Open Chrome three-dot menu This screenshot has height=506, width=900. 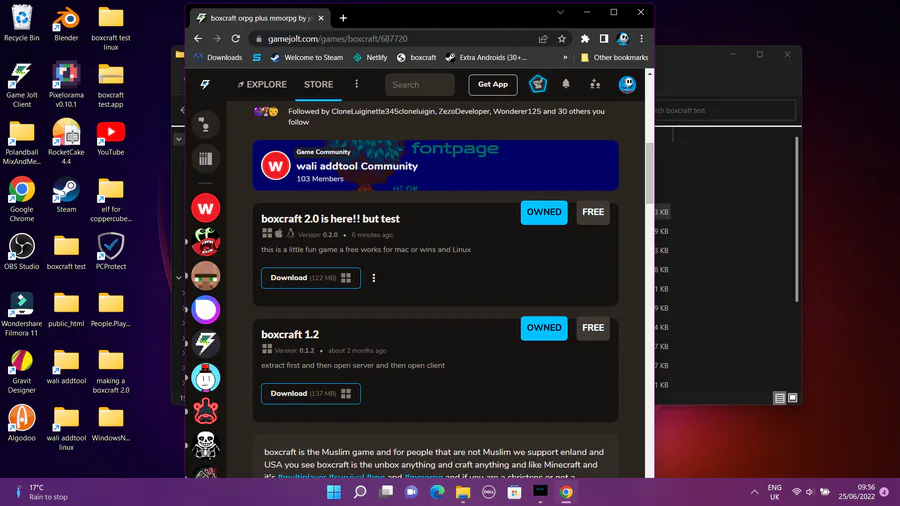coord(642,38)
